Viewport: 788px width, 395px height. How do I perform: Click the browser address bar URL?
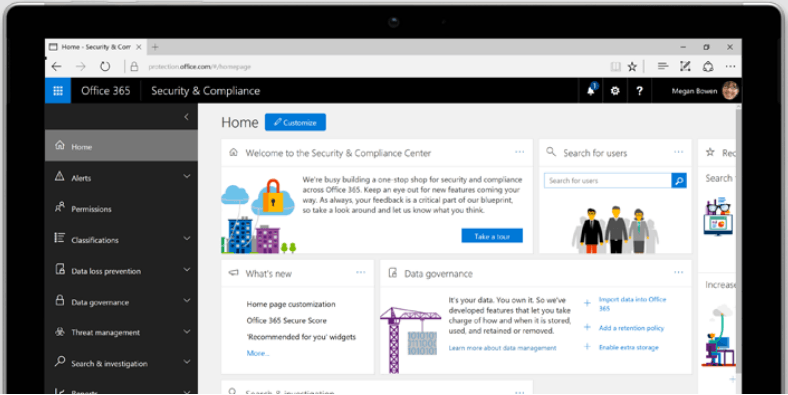pyautogui.click(x=200, y=66)
